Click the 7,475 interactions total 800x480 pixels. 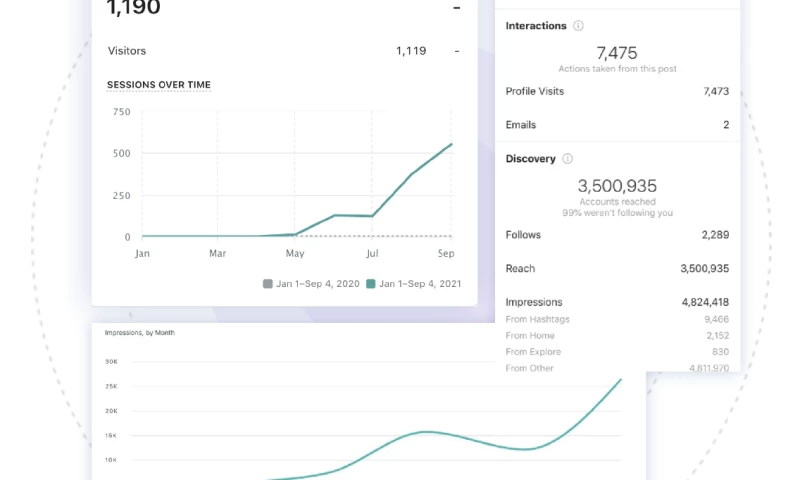coord(616,53)
